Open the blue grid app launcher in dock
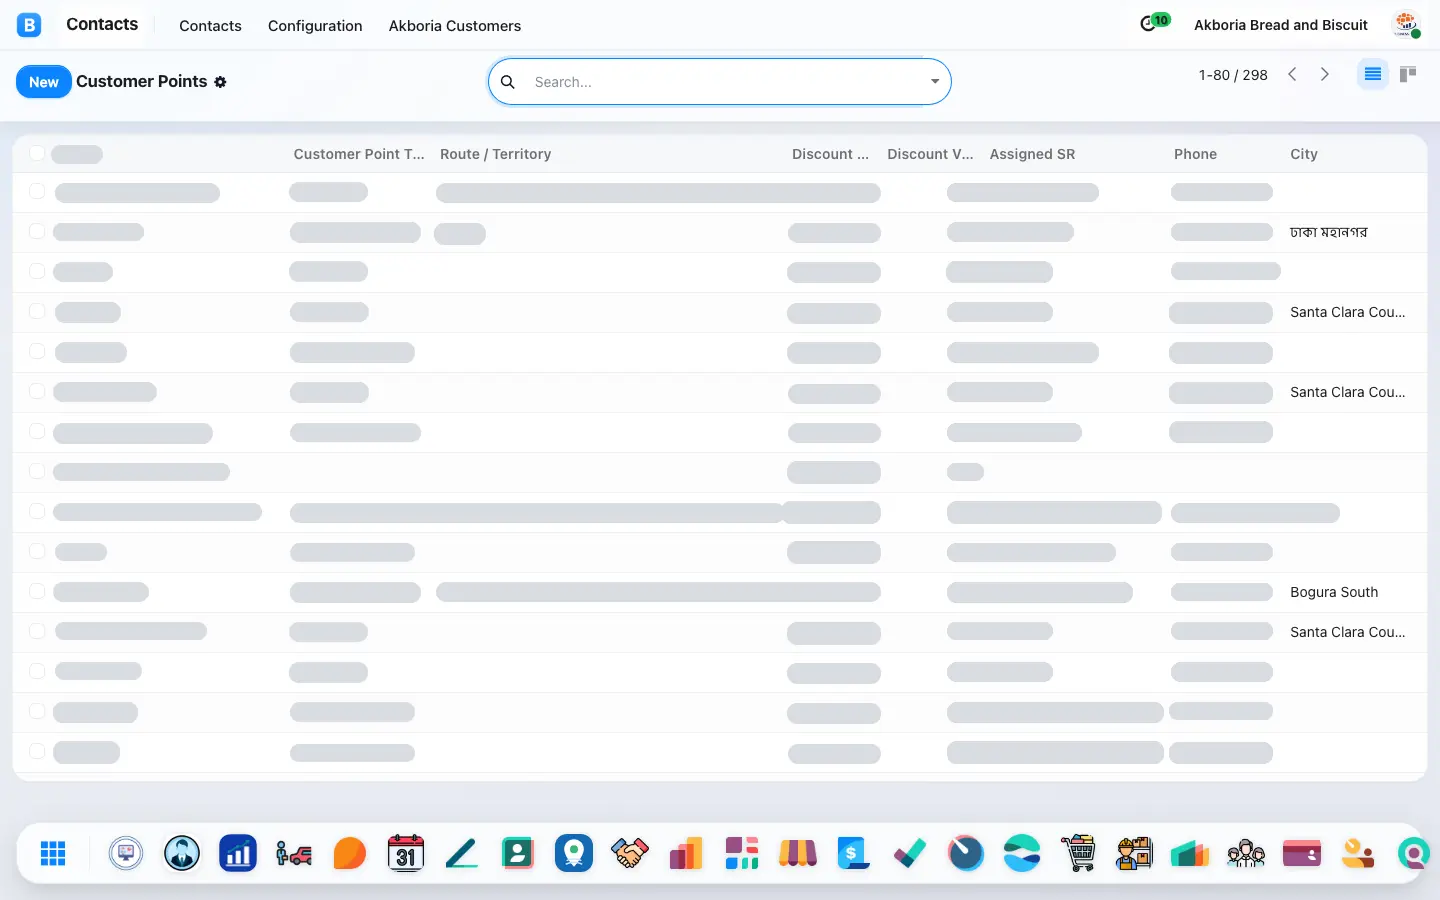Screen dimensions: 1440x900 (x=53, y=853)
